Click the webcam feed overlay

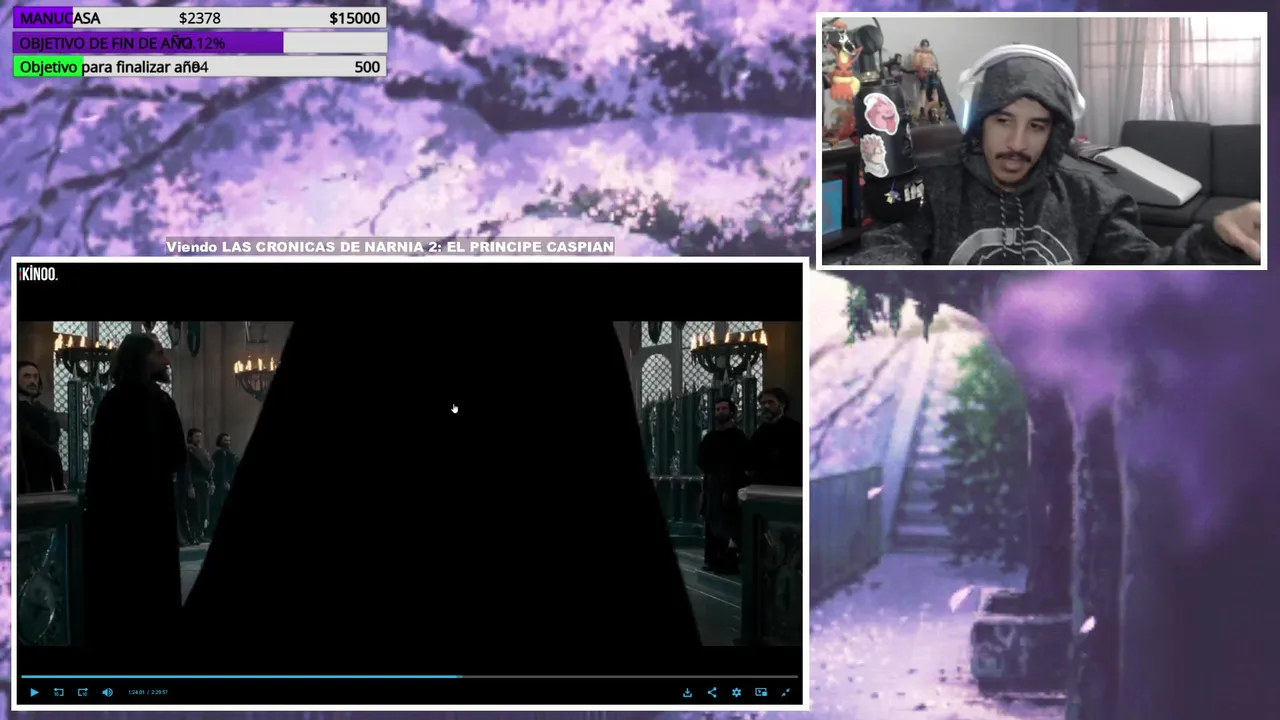pyautogui.click(x=1042, y=141)
